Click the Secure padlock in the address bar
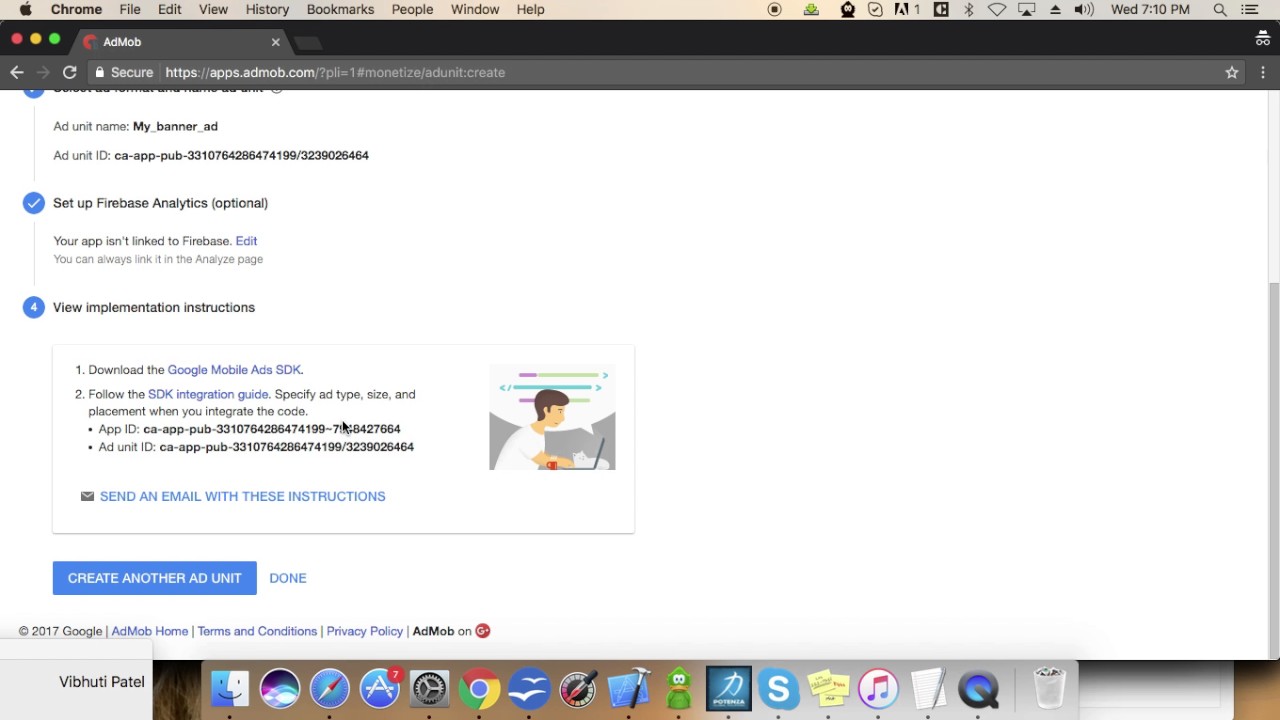The width and height of the screenshot is (1280, 720). pos(99,72)
